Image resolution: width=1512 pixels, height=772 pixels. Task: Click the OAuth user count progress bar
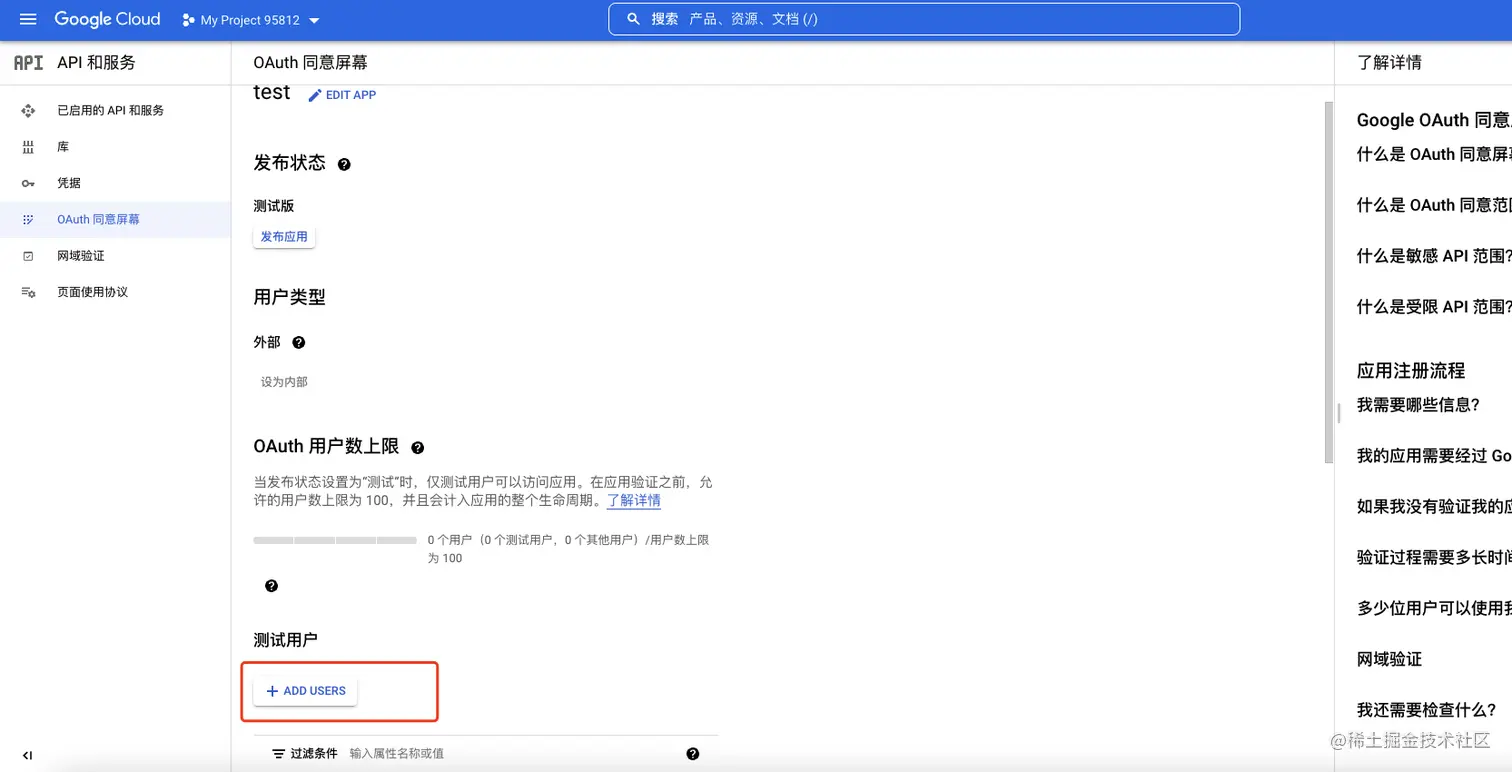(x=335, y=540)
